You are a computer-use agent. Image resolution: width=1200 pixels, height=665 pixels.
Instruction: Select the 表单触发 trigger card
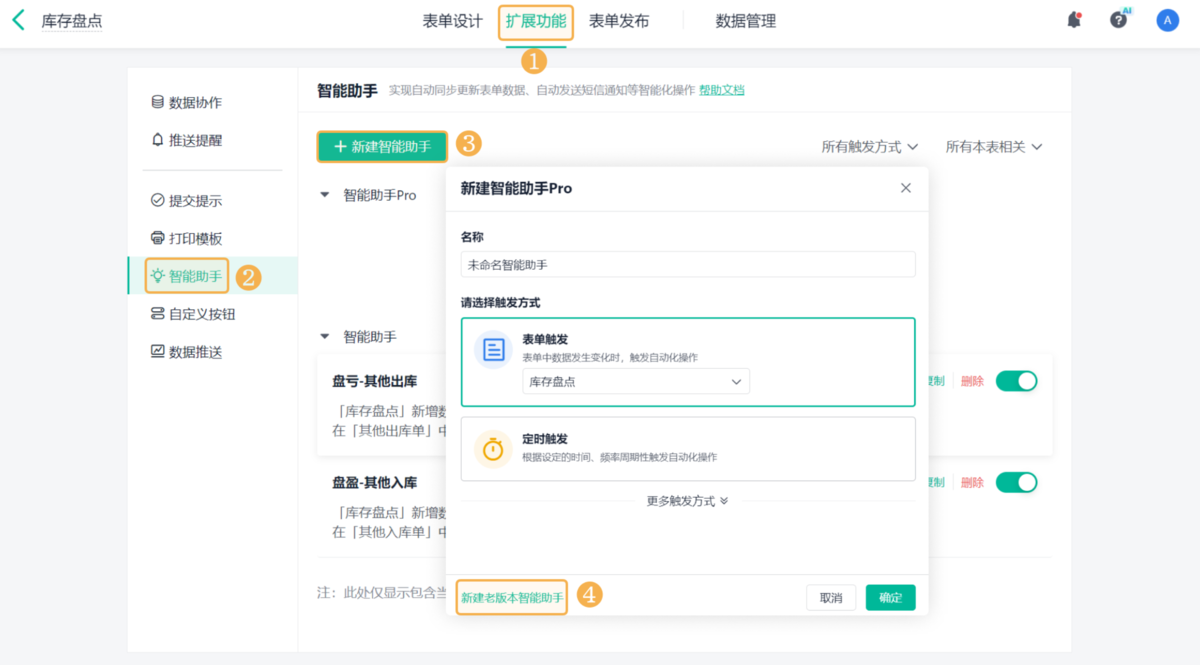(688, 362)
